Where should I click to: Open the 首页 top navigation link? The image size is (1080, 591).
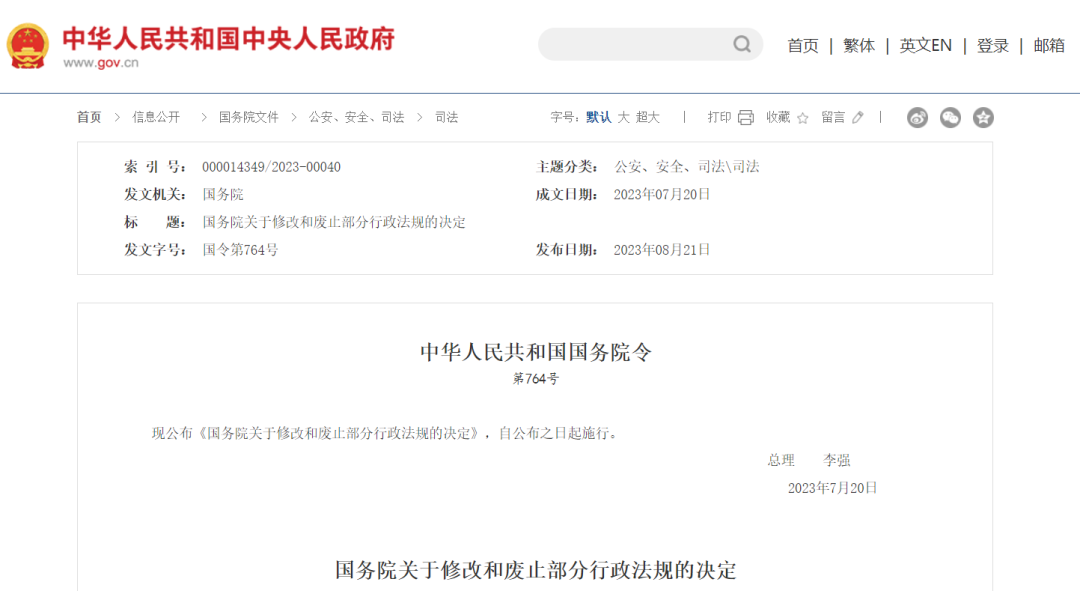coord(802,45)
